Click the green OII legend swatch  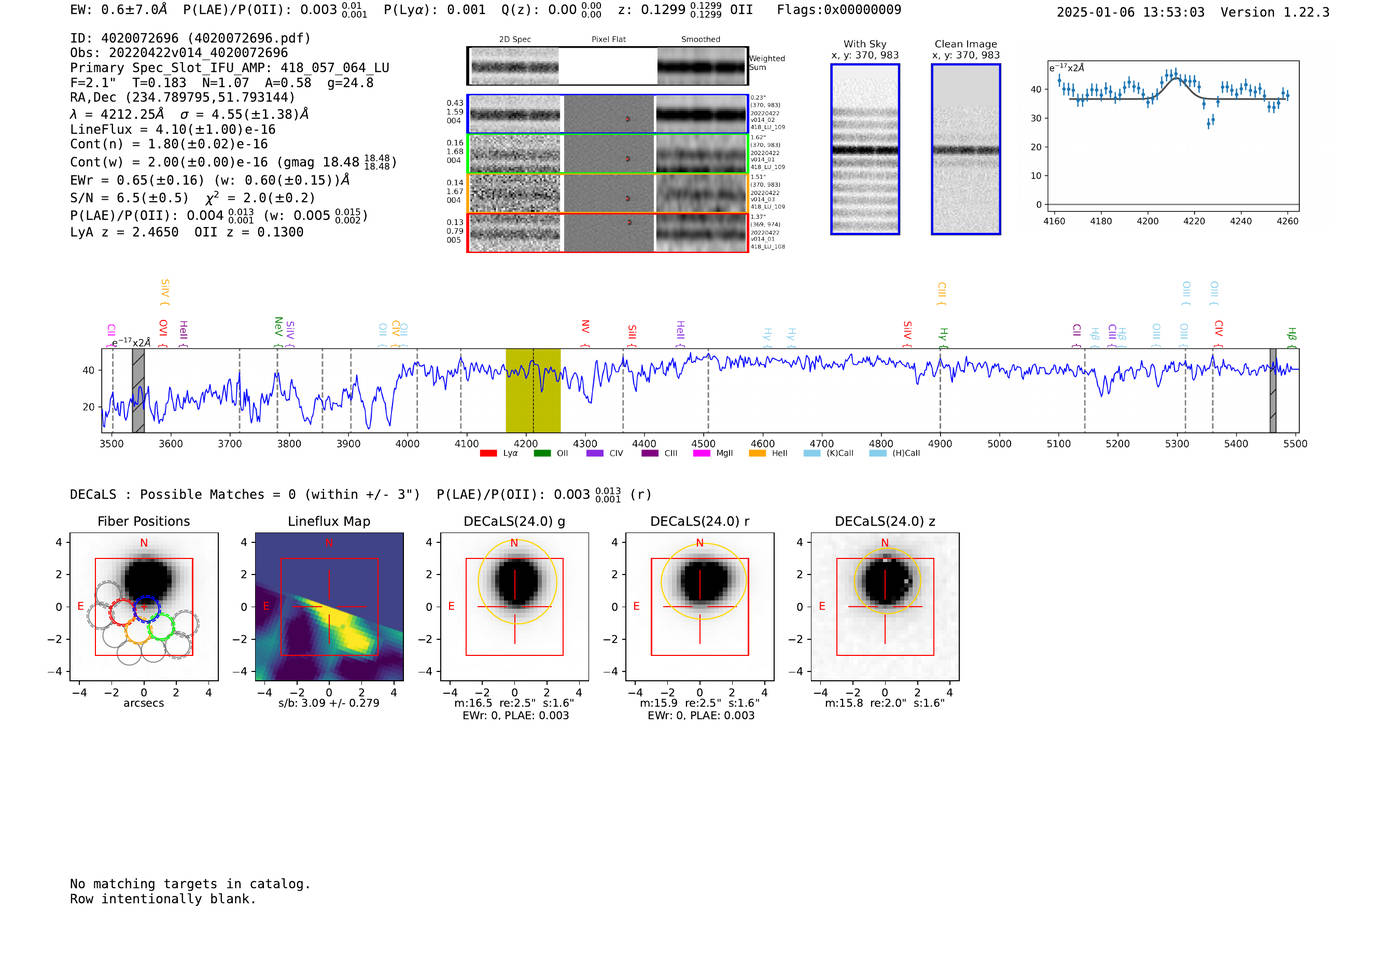[542, 454]
